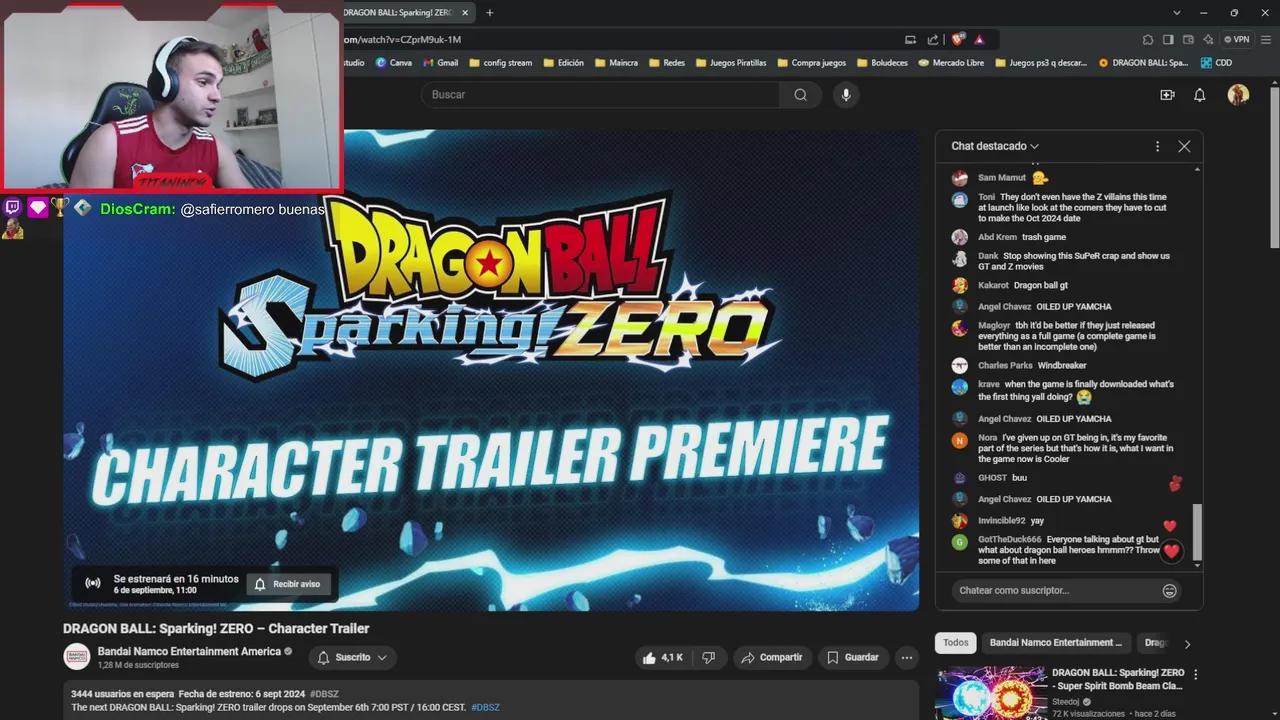Open the browser extensions puzzle icon
1280x720 pixels.
pyautogui.click(x=1148, y=39)
